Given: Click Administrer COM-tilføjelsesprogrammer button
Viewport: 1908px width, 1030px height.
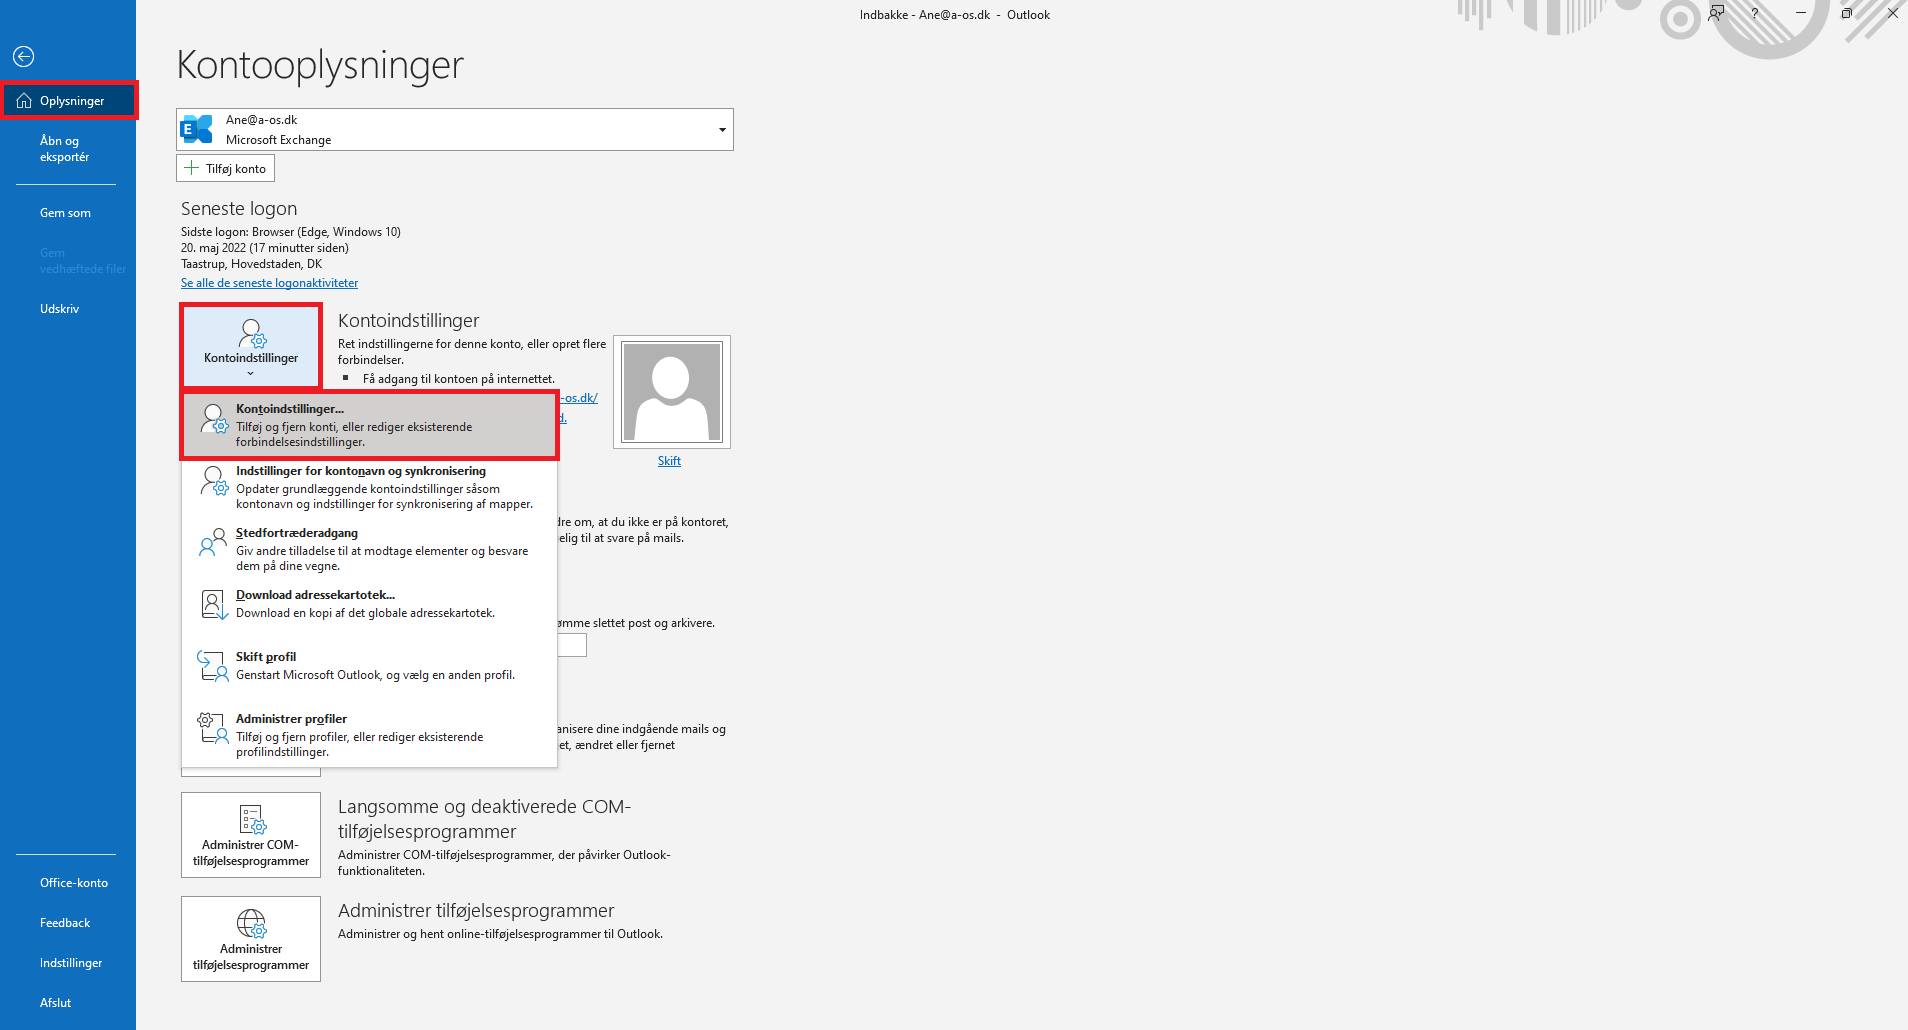Looking at the screenshot, I should (x=251, y=835).
